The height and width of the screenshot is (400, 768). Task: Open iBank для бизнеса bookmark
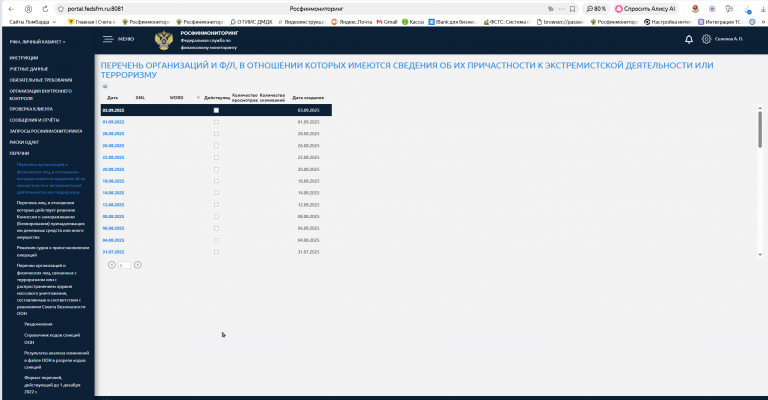point(453,22)
